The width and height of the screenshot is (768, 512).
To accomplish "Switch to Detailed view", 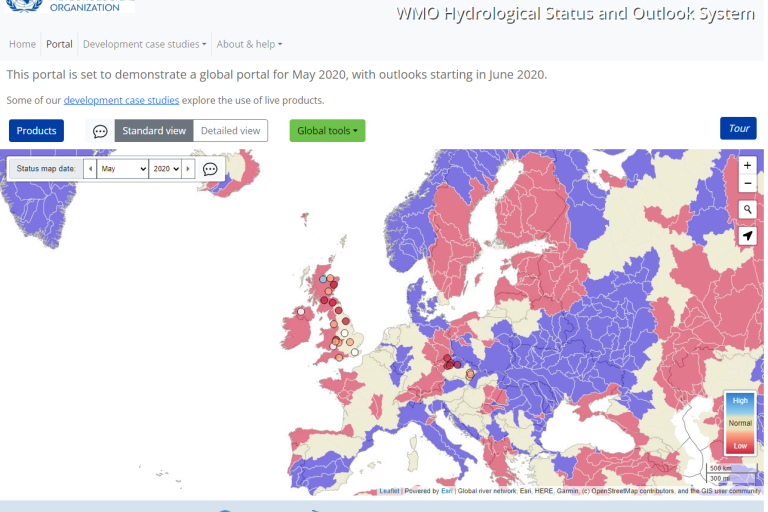I will [x=230, y=131].
